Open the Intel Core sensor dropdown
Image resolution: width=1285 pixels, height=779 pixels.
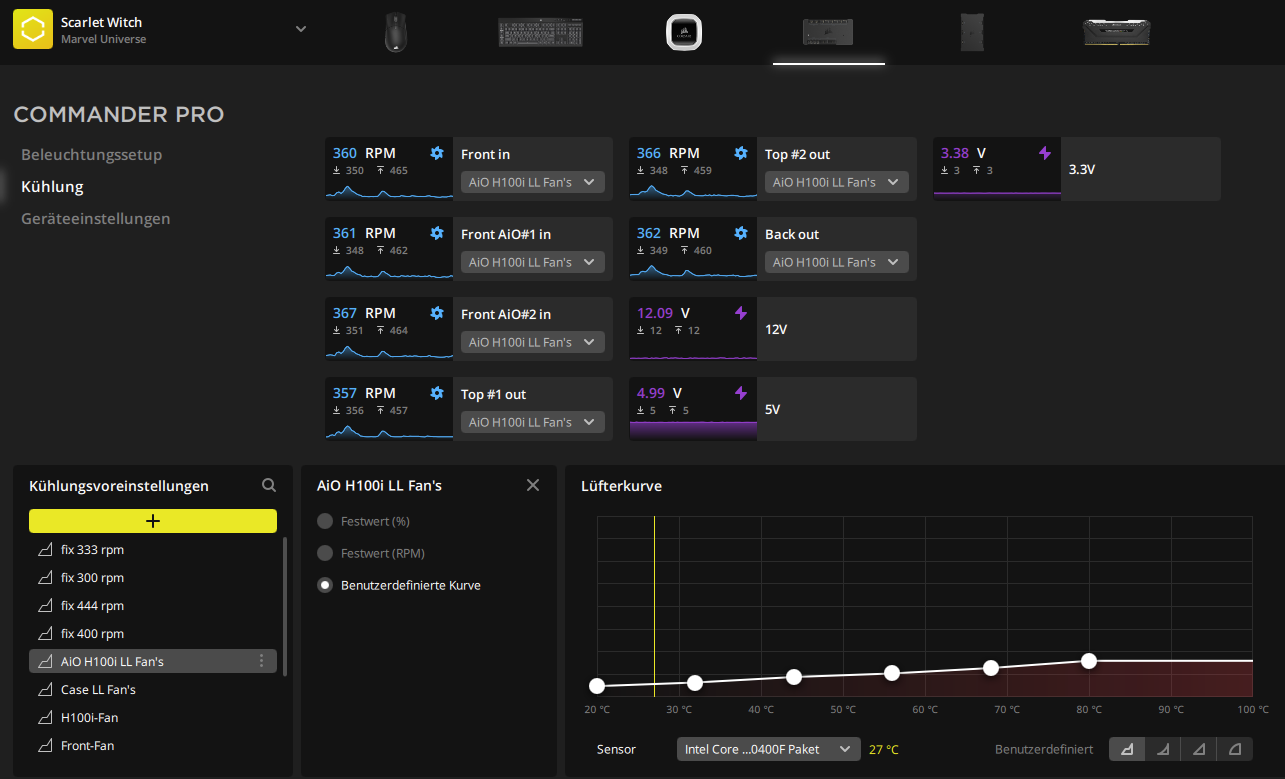769,749
